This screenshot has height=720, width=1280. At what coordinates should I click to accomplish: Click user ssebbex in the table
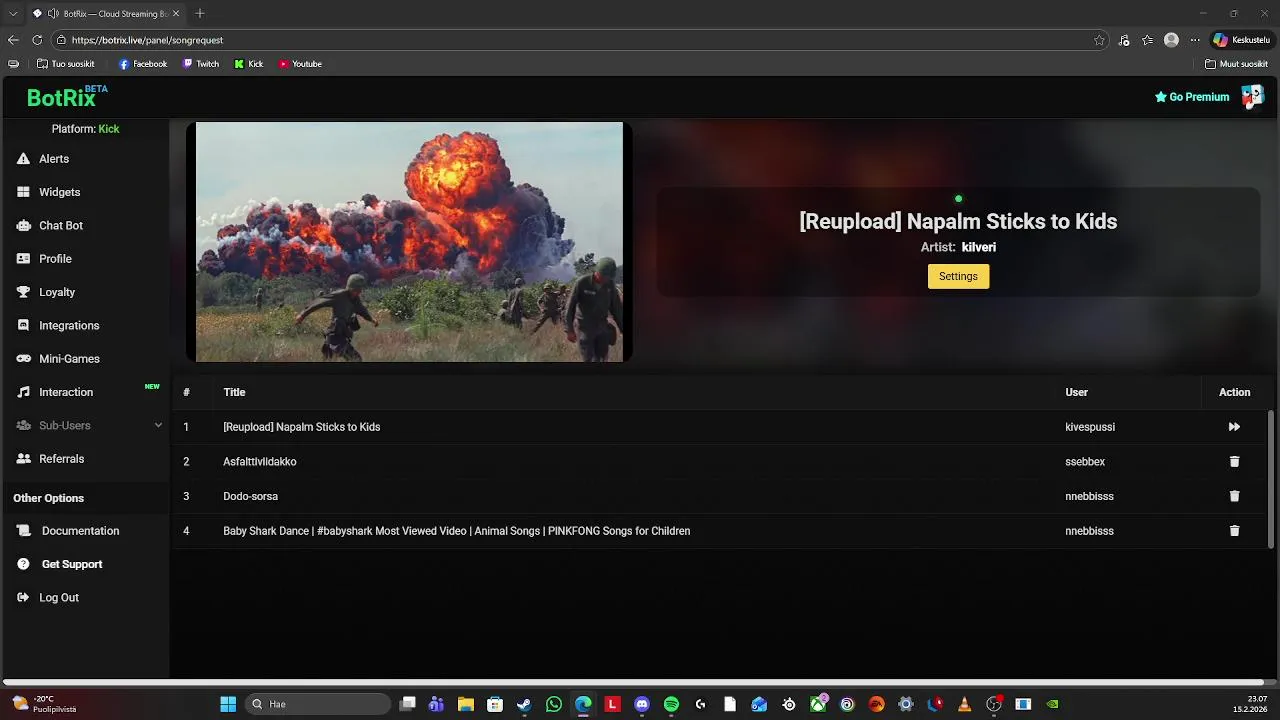(x=1085, y=462)
